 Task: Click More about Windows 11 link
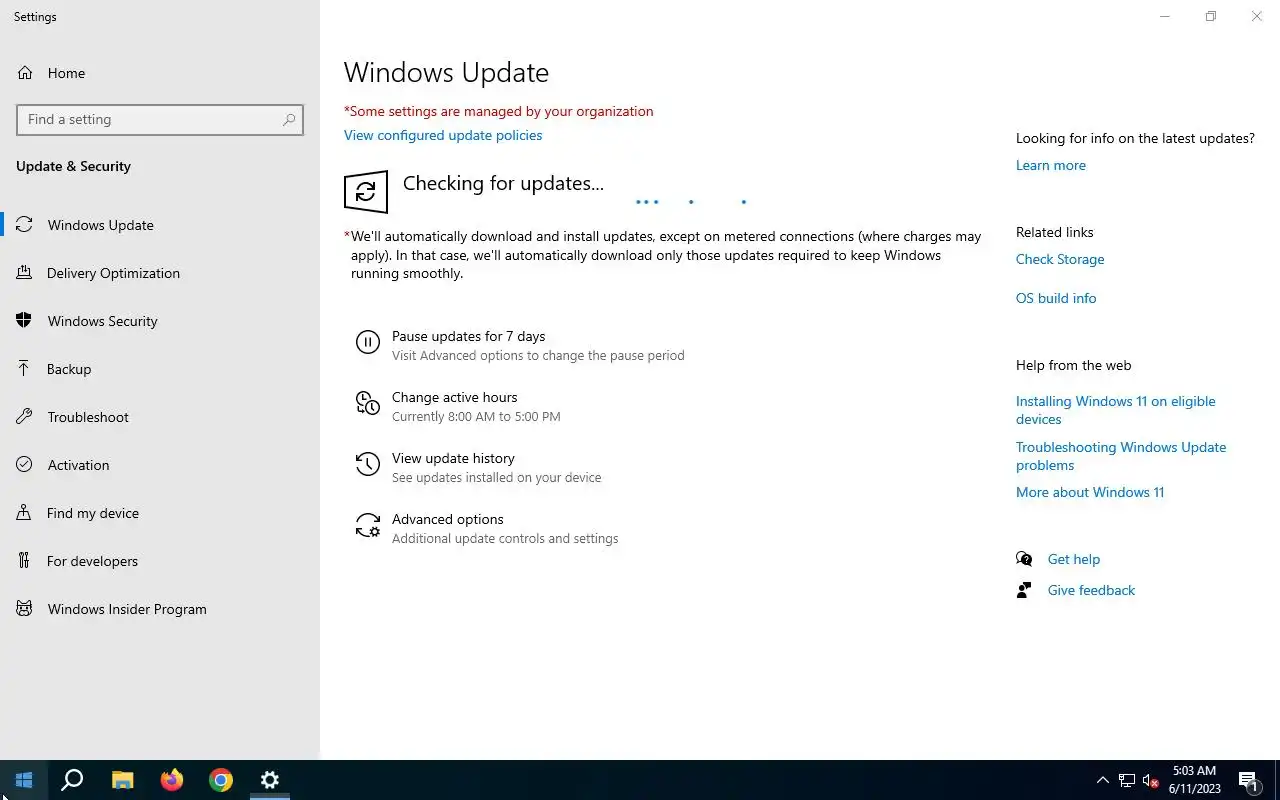pos(1090,492)
